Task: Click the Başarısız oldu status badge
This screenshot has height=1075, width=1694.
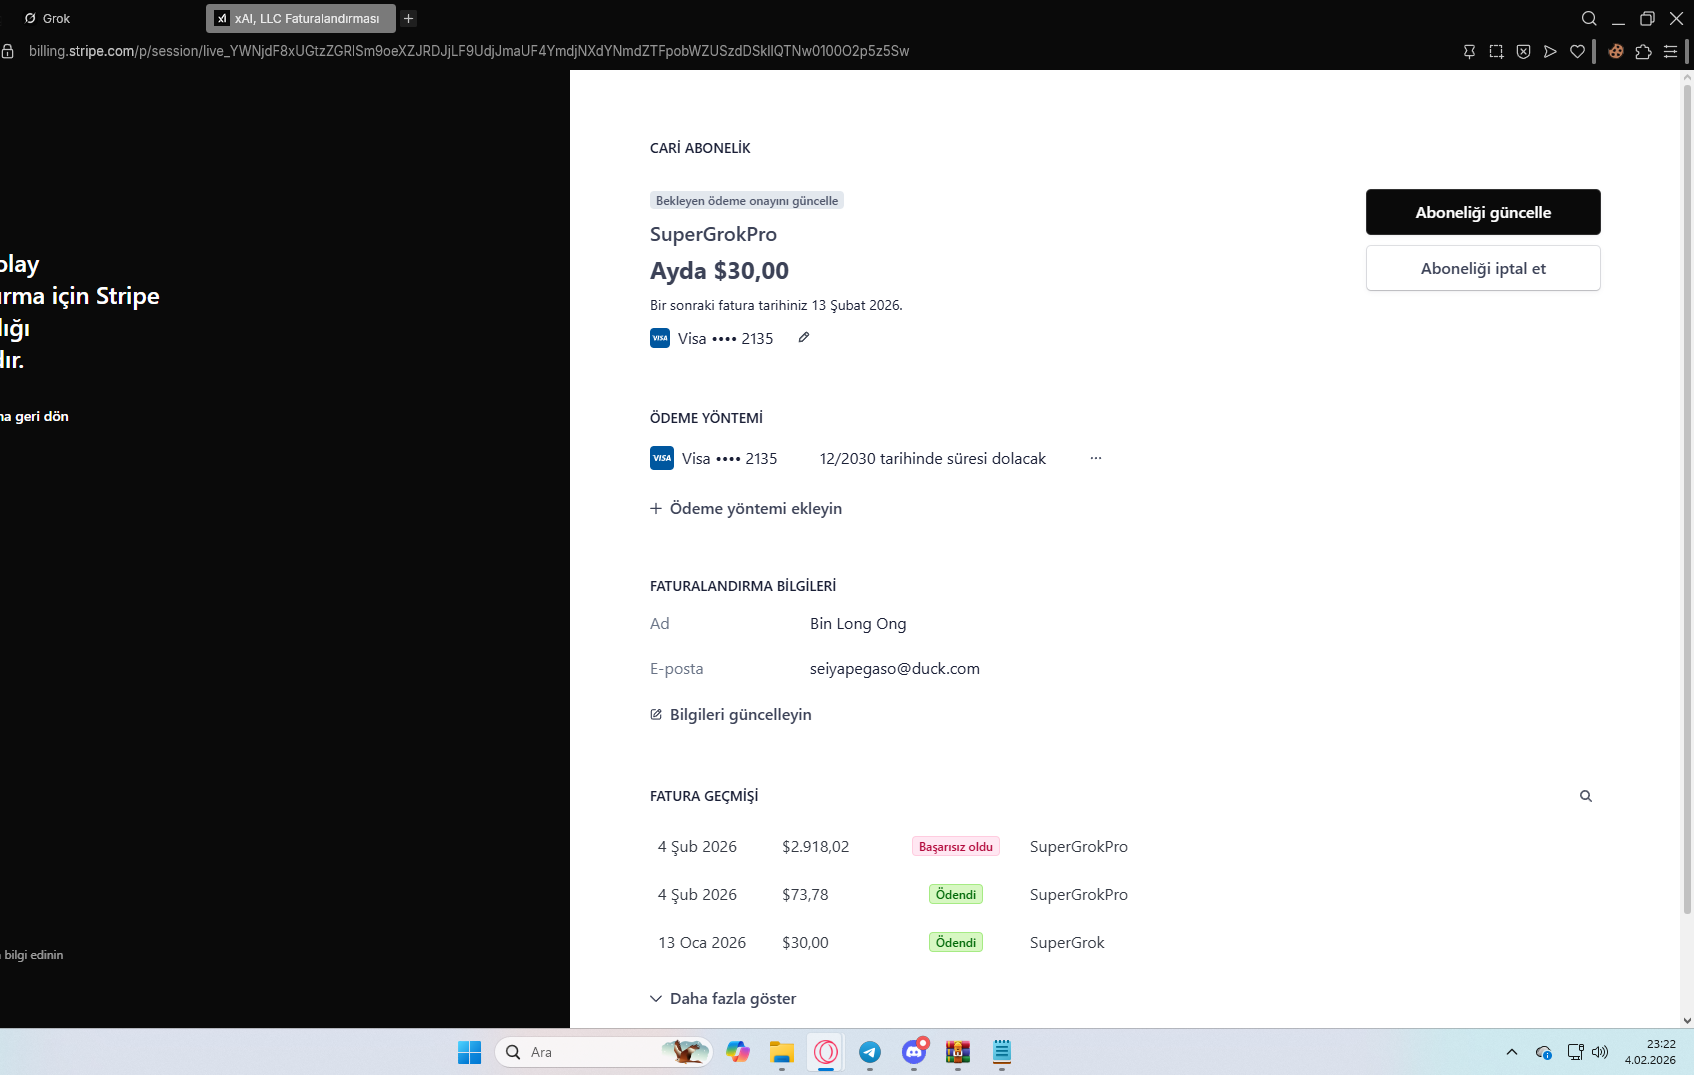Action: coord(956,846)
